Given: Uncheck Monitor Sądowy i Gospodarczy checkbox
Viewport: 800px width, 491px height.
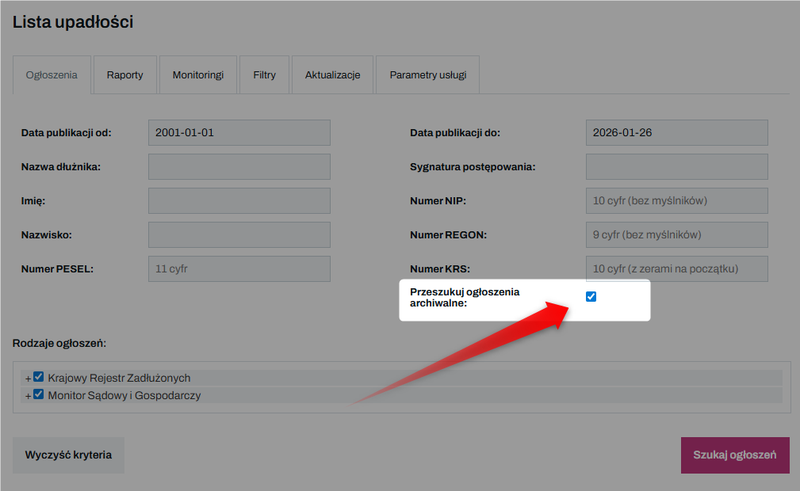Looking at the screenshot, I should pyautogui.click(x=39, y=395).
